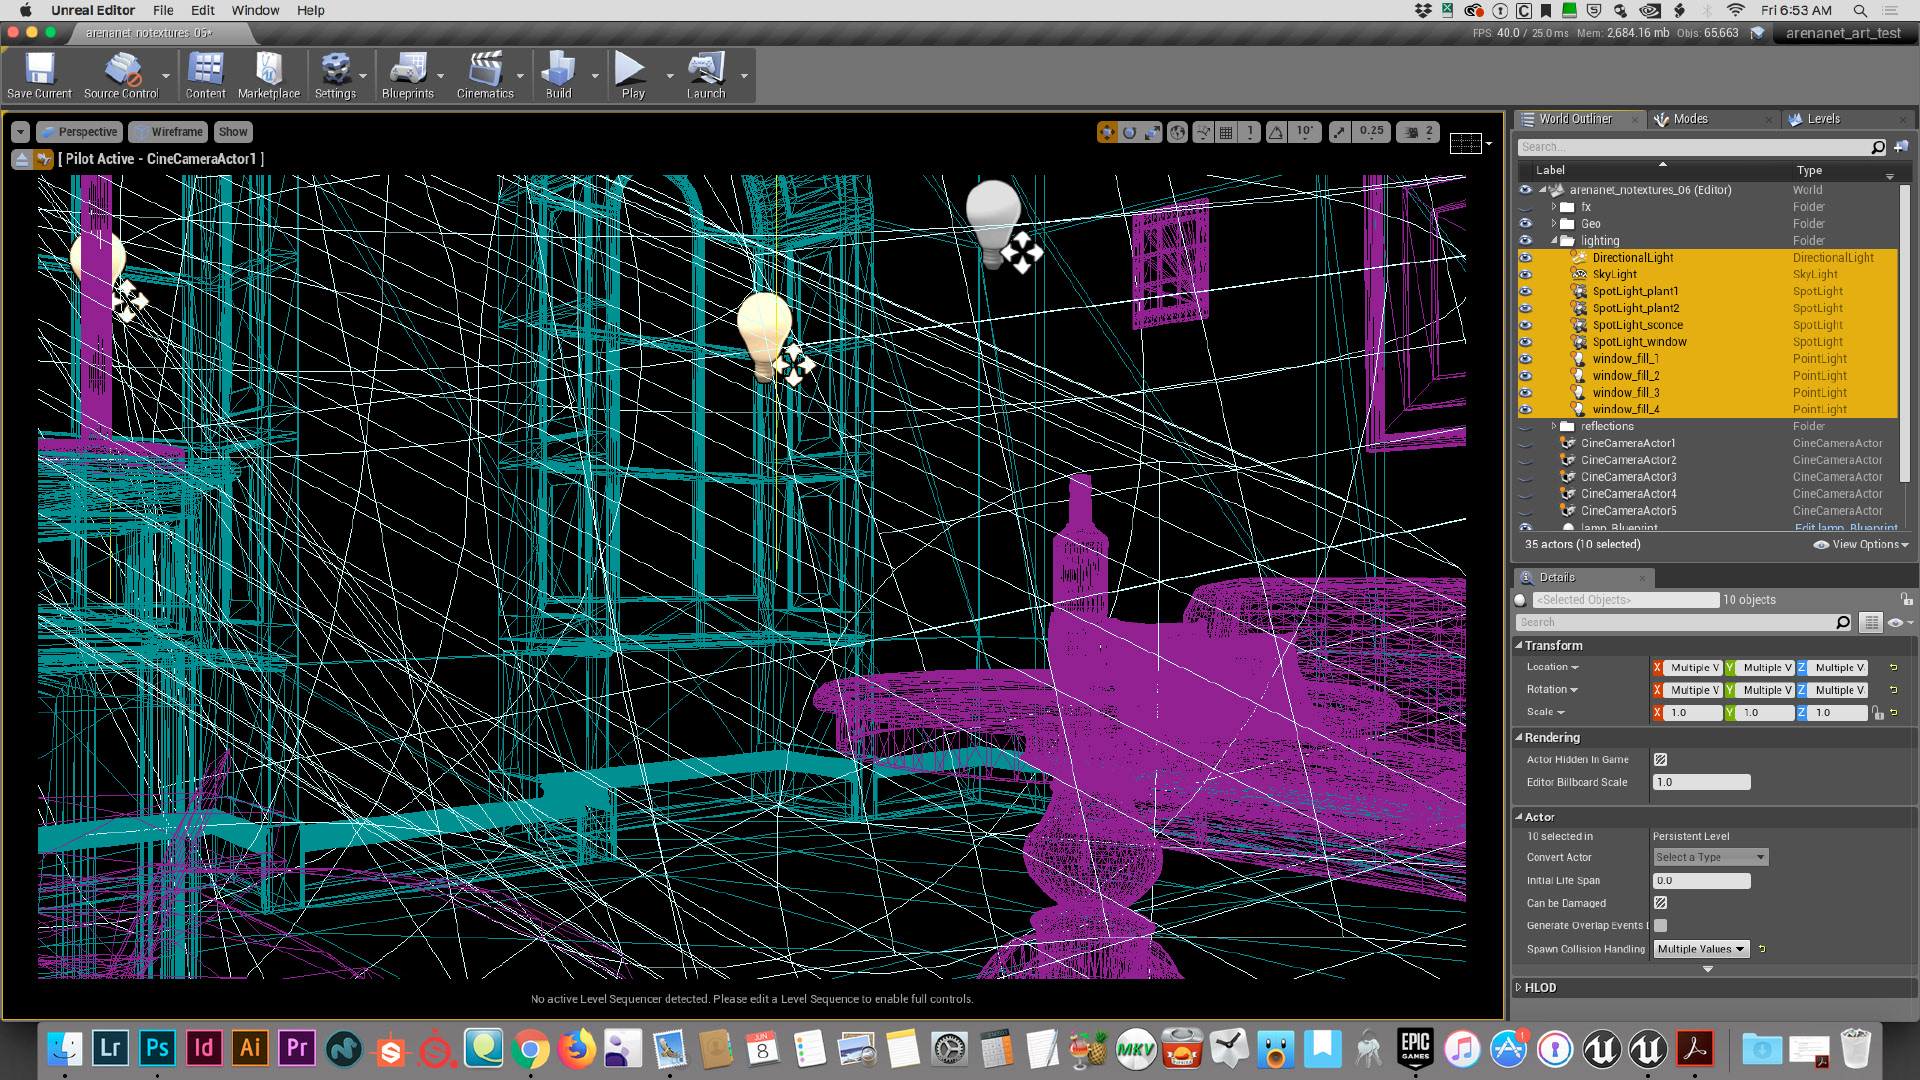Image resolution: width=1920 pixels, height=1080 pixels.
Task: Click the Wireframe view mode button
Action: click(168, 132)
